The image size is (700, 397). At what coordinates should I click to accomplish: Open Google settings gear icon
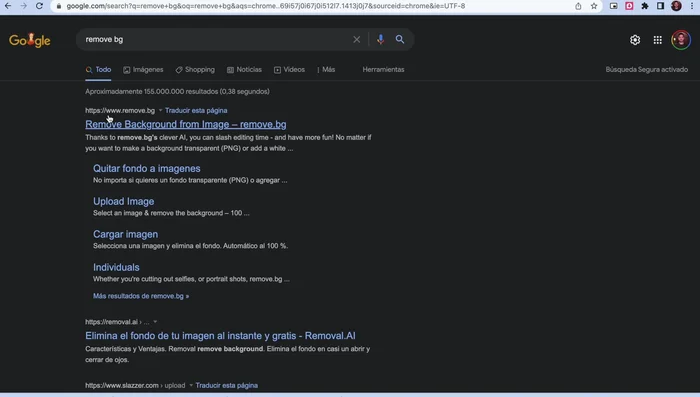click(635, 40)
